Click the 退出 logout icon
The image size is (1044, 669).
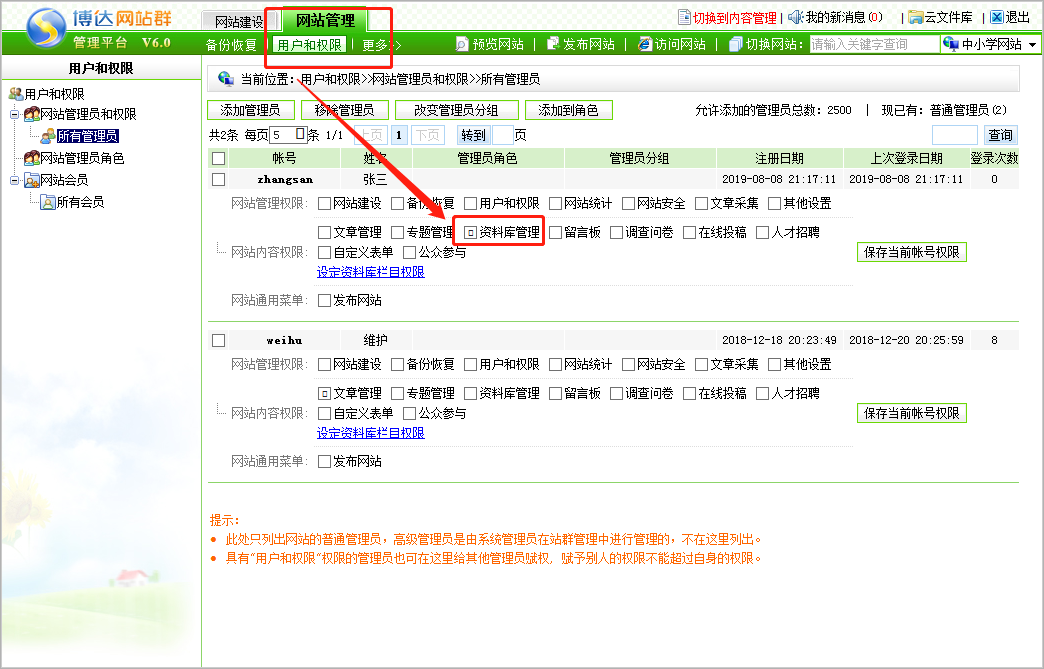point(996,18)
